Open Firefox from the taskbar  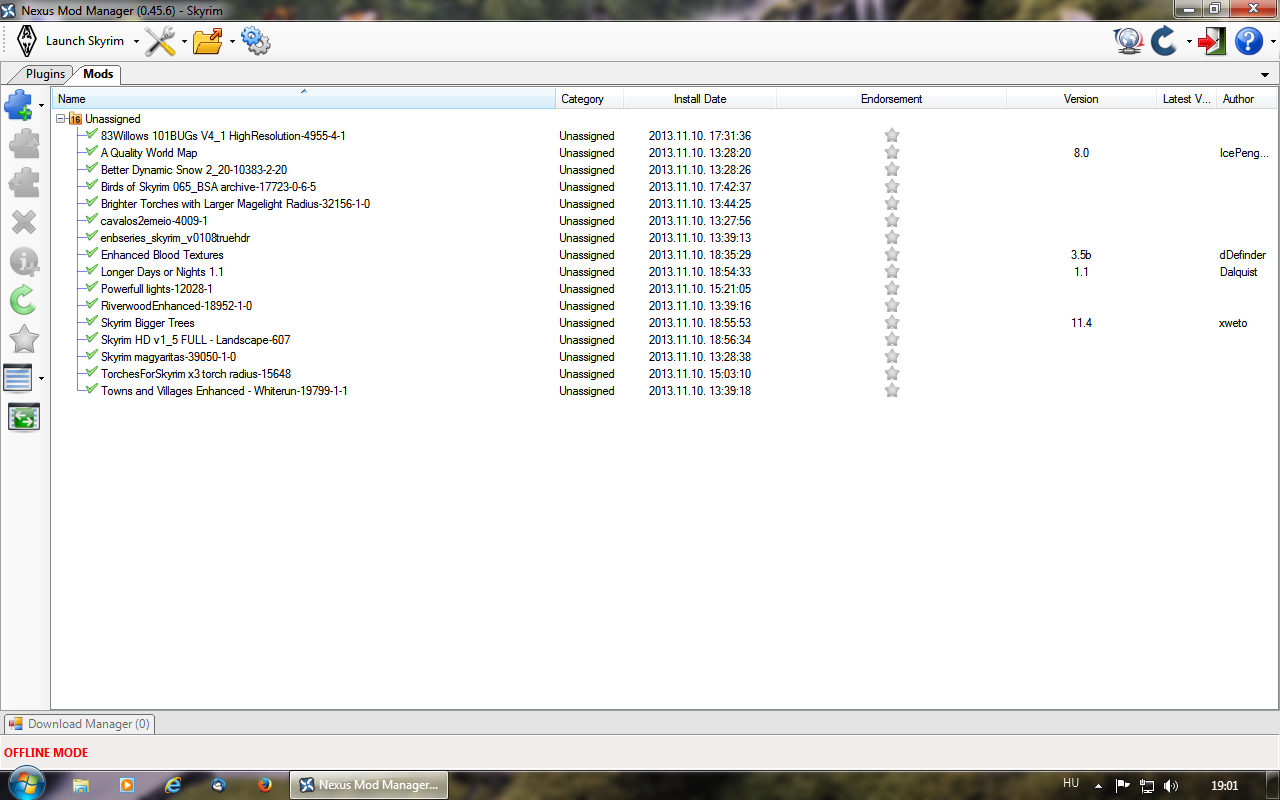click(x=265, y=785)
